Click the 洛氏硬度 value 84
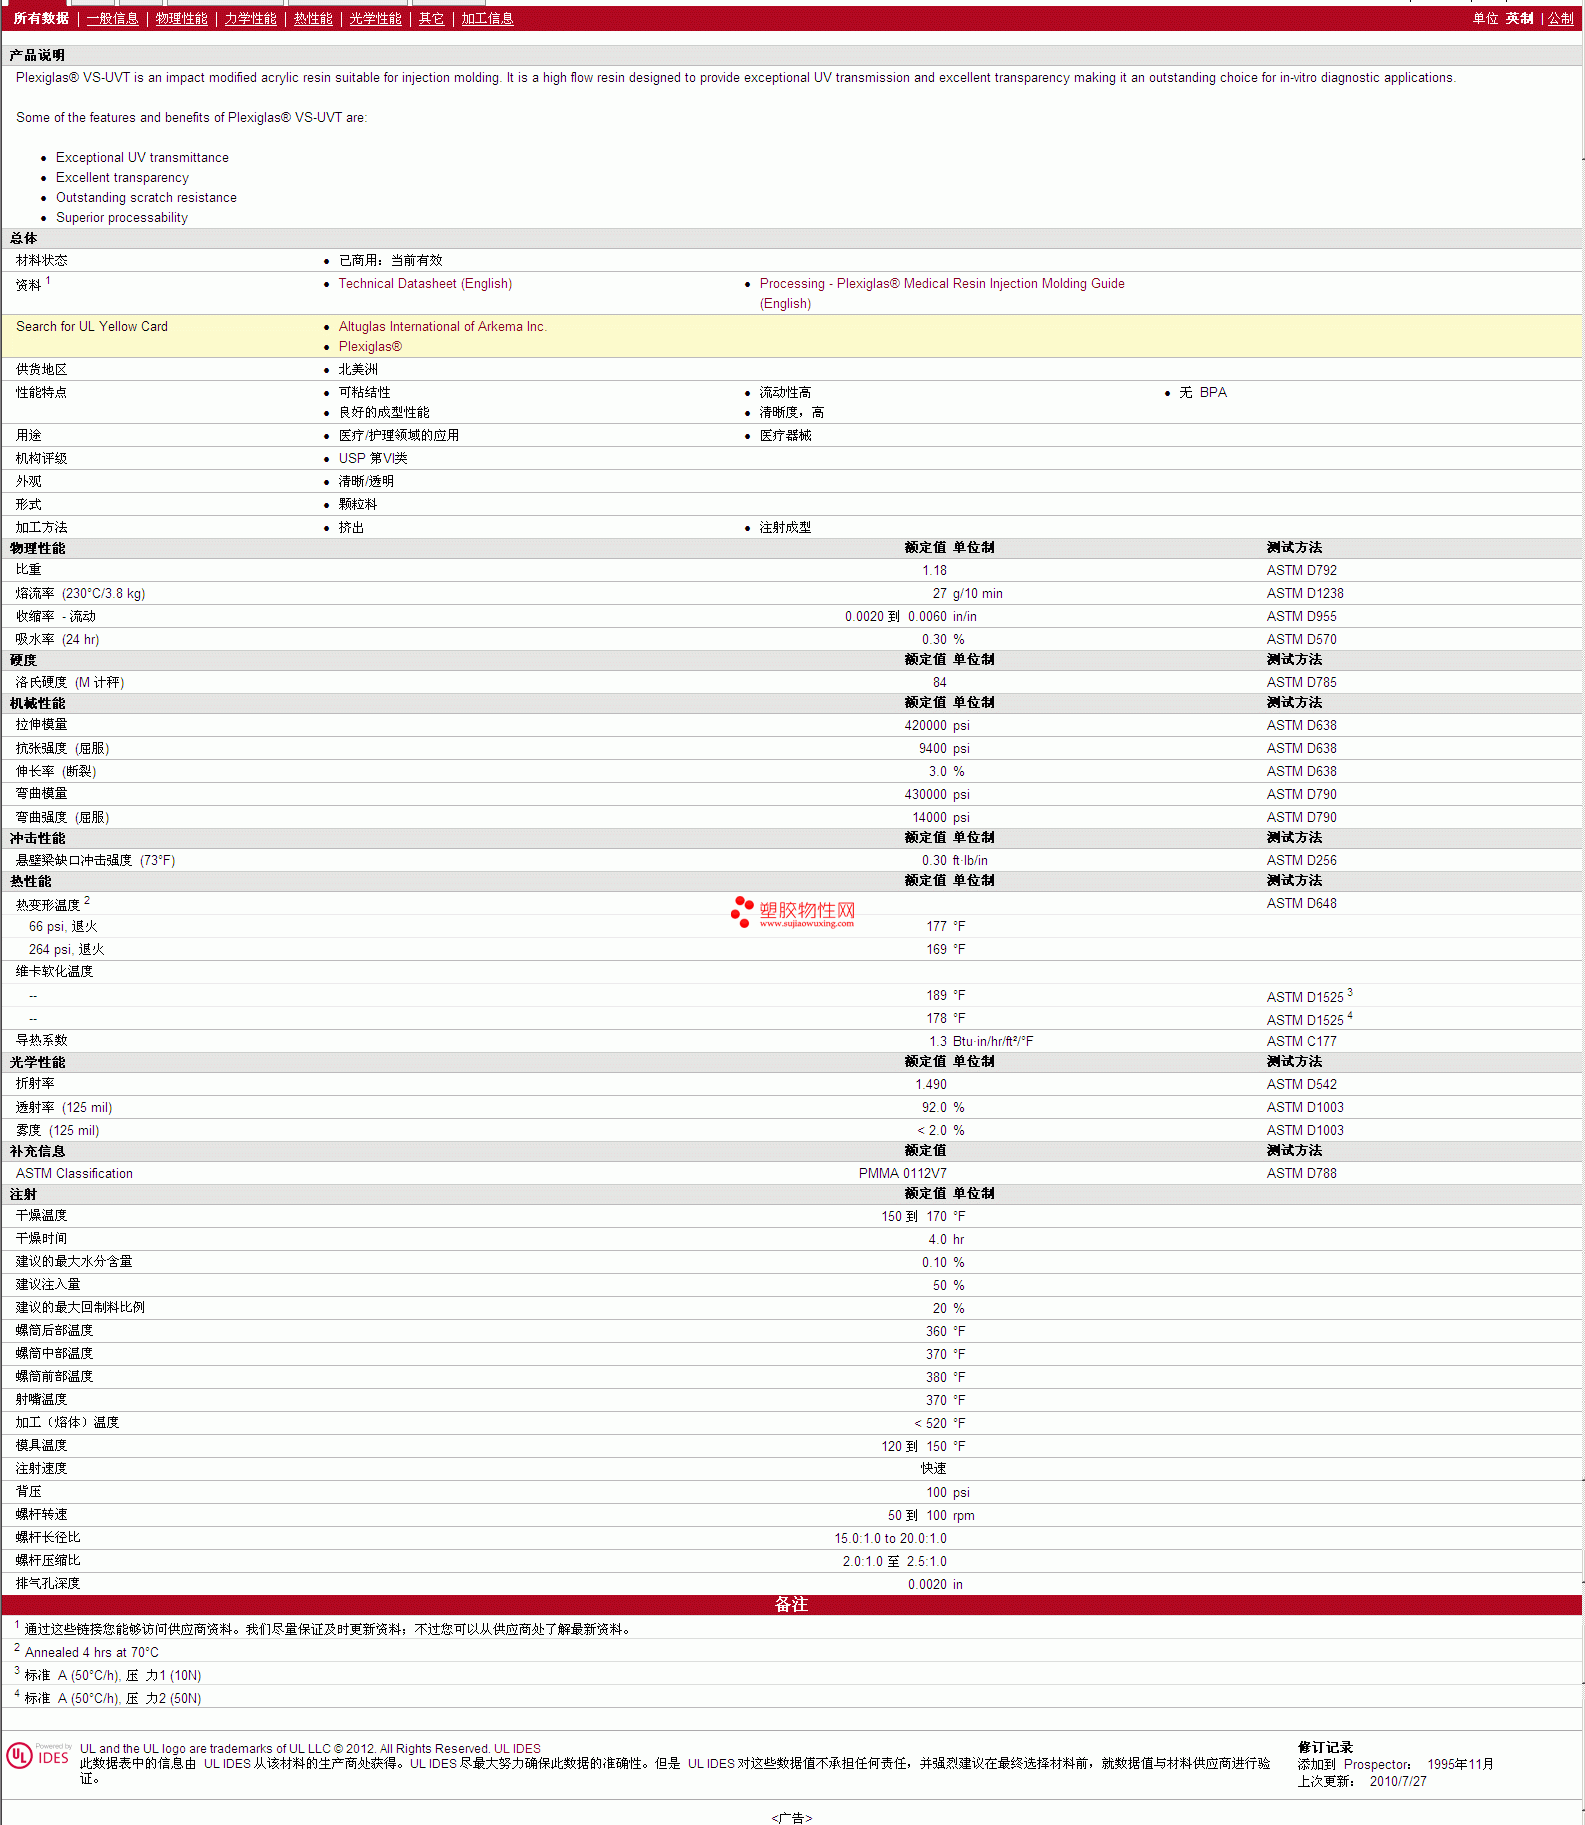1585x1825 pixels. [x=940, y=683]
